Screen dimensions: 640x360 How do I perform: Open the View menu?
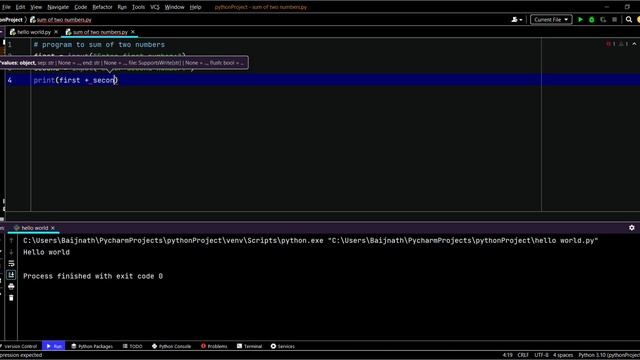point(36,7)
